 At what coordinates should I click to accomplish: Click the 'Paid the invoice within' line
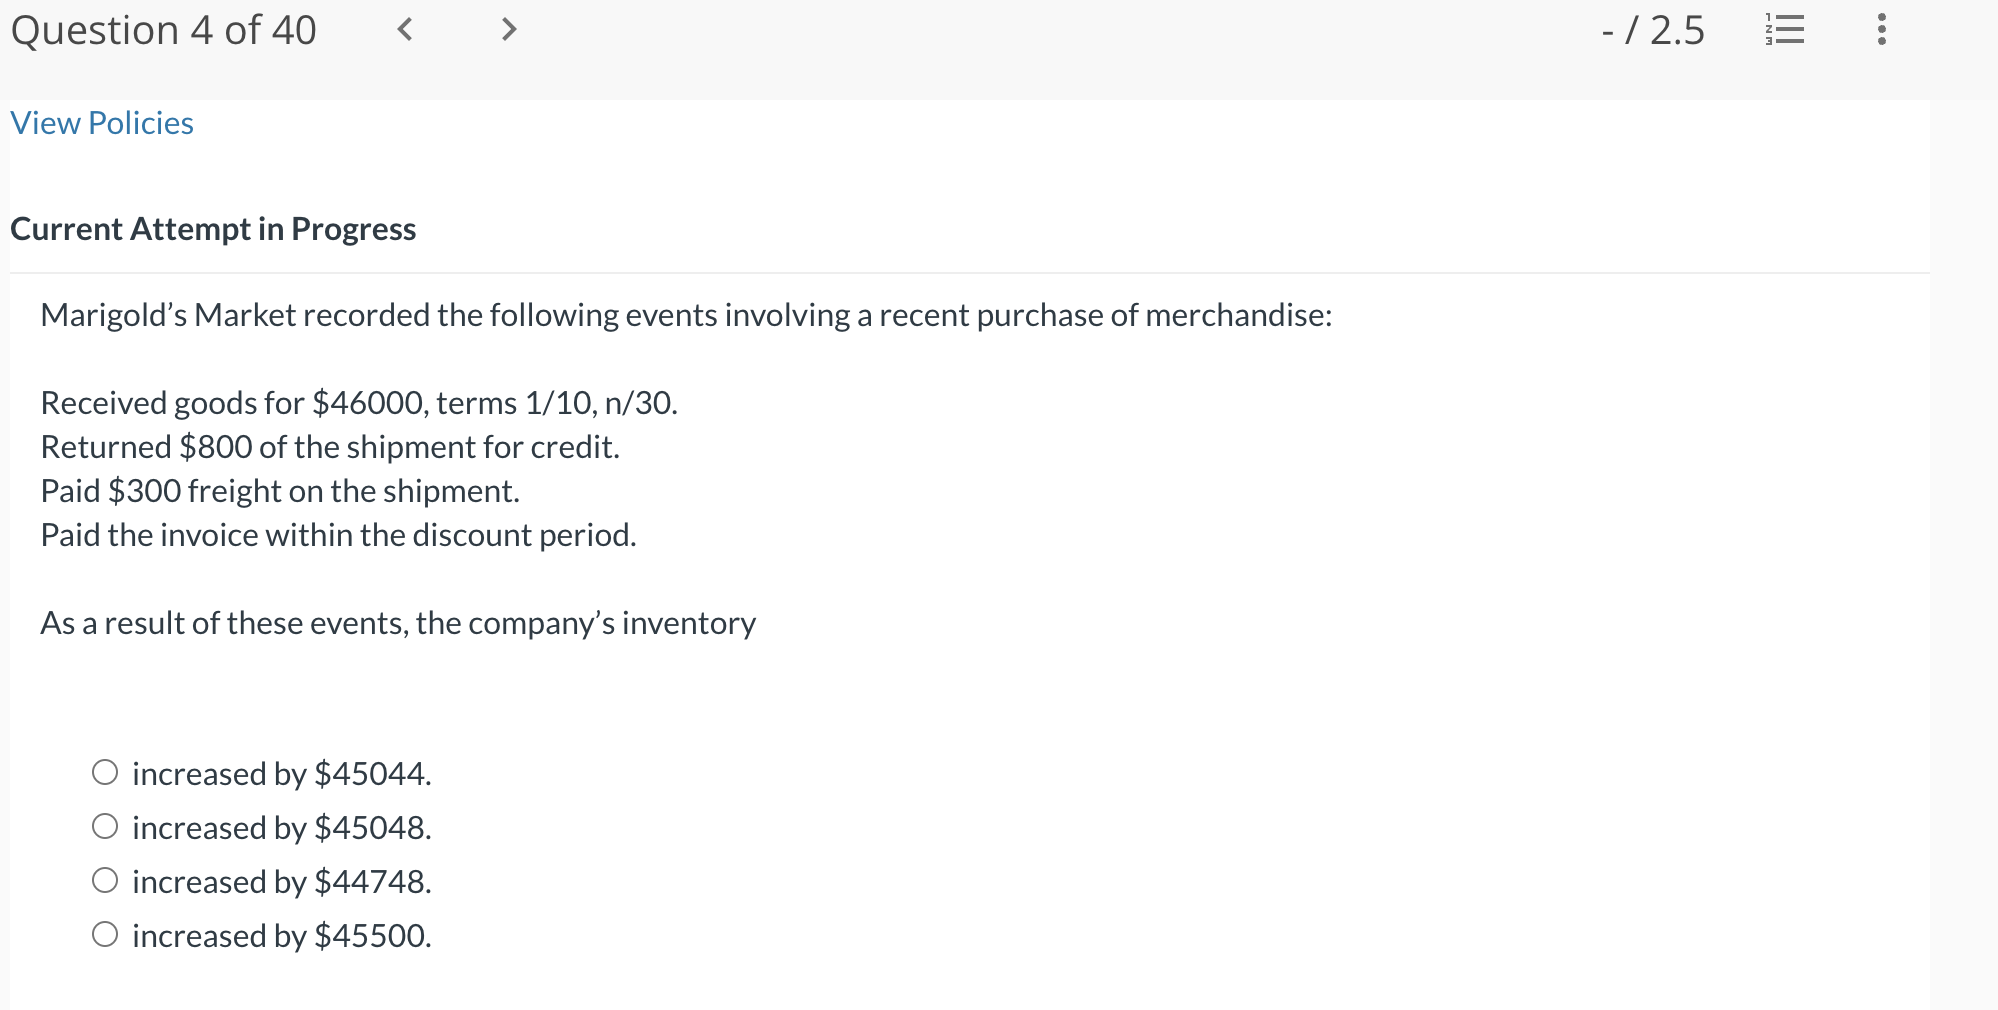[x=338, y=535]
